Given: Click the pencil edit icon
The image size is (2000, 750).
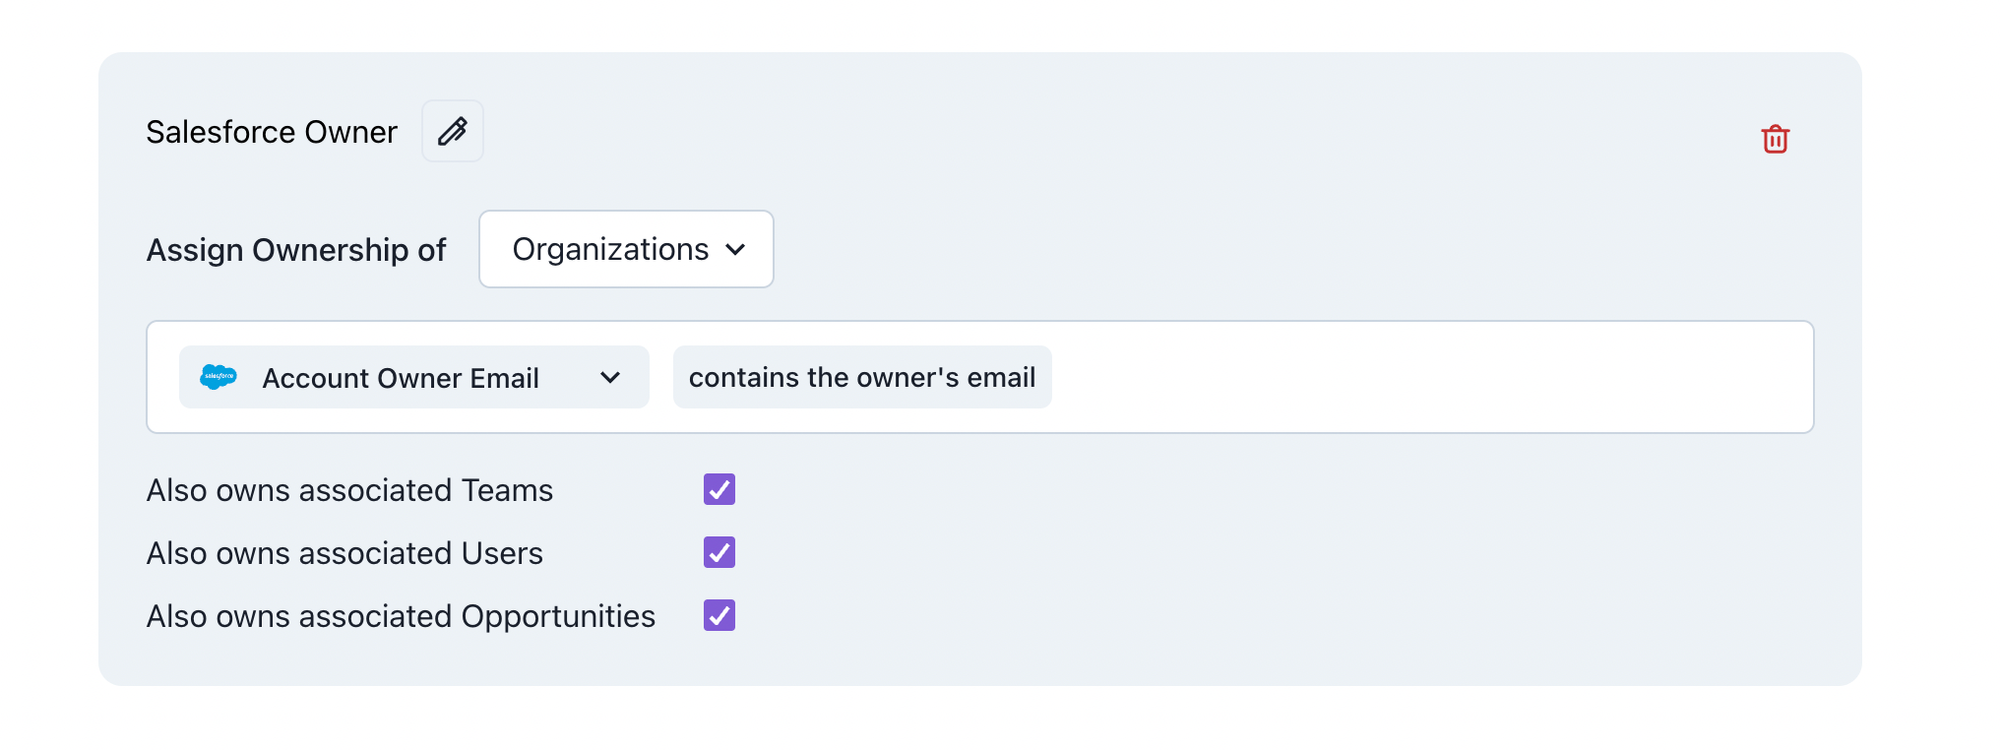Looking at the screenshot, I should [x=452, y=131].
